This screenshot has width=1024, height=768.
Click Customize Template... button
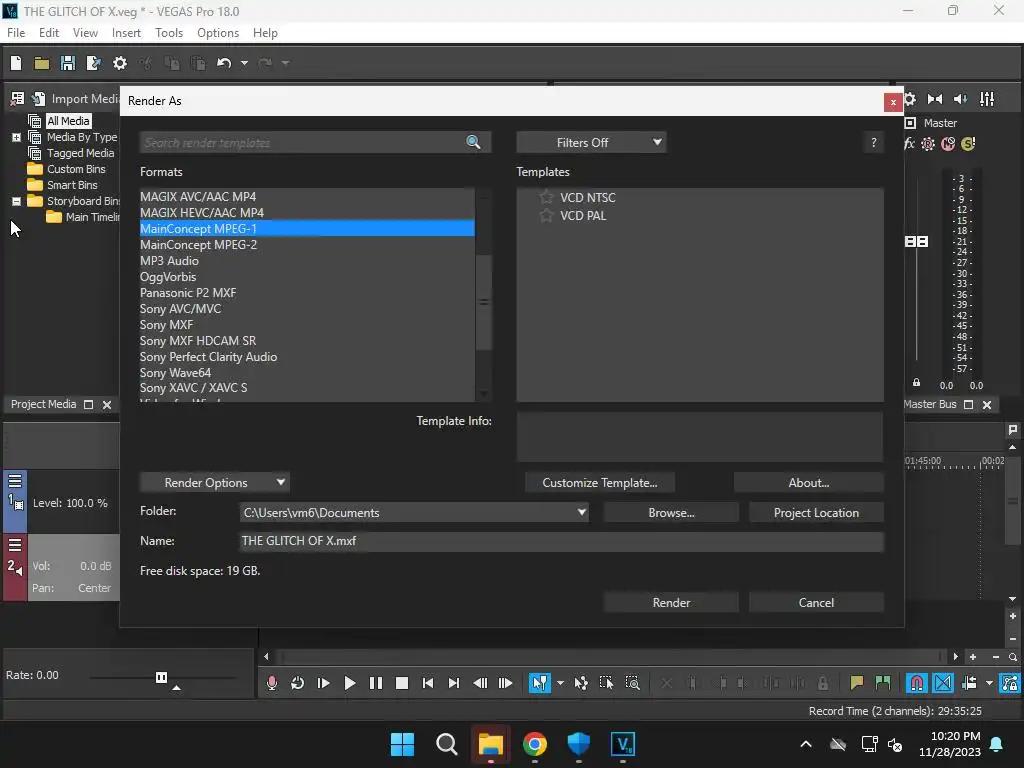coord(600,483)
